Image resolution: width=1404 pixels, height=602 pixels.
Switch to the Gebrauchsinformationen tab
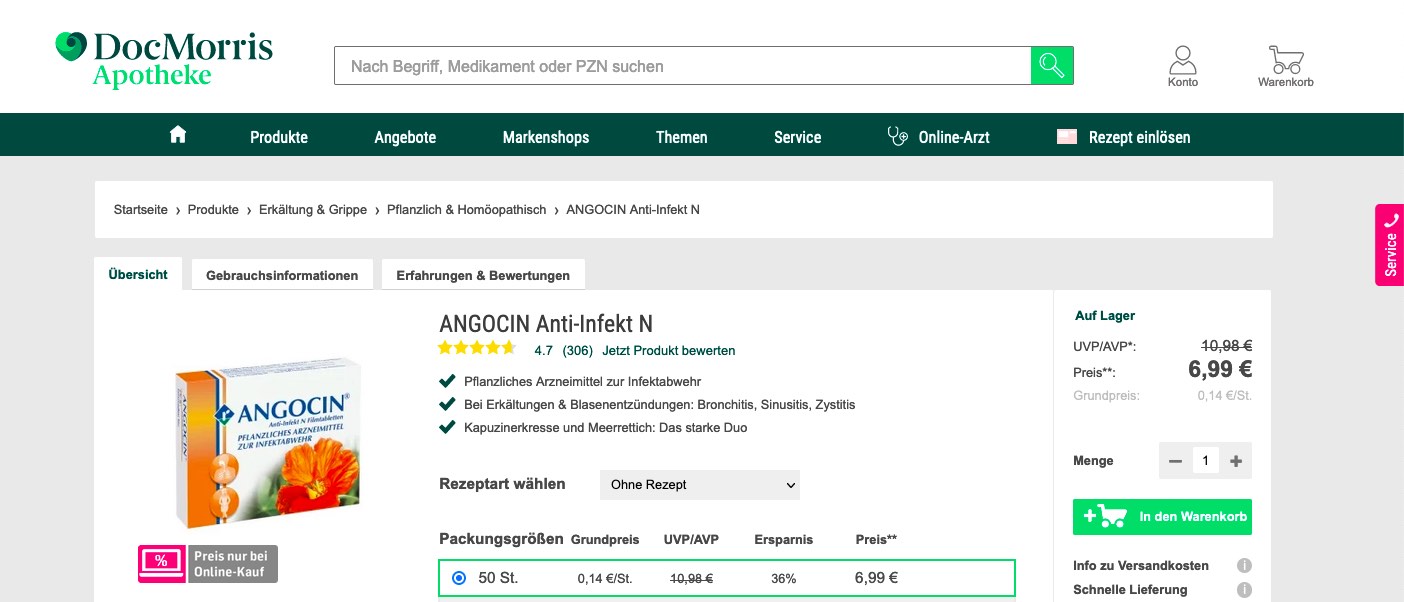pos(282,275)
